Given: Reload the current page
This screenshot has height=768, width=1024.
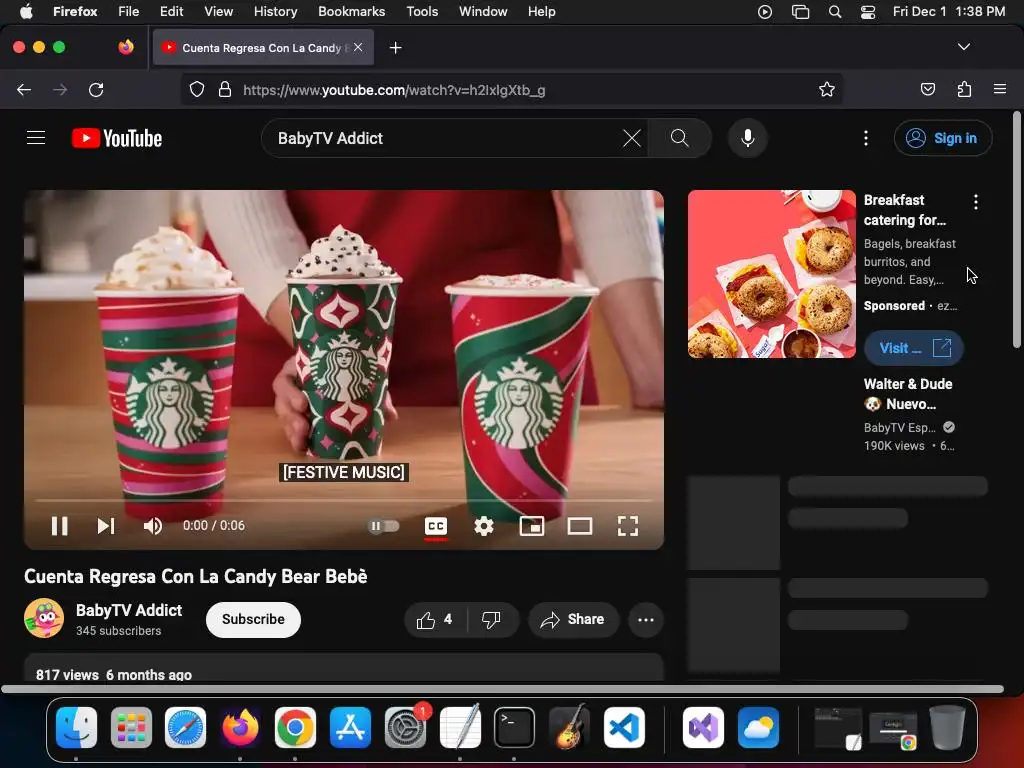Looking at the screenshot, I should (x=96, y=89).
